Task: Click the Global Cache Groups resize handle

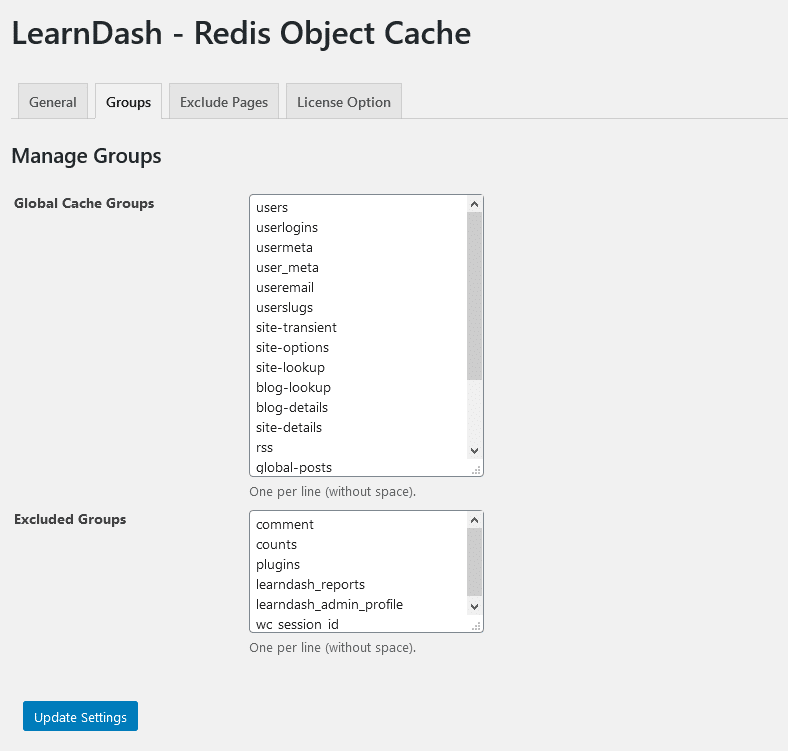Action: pos(476,470)
